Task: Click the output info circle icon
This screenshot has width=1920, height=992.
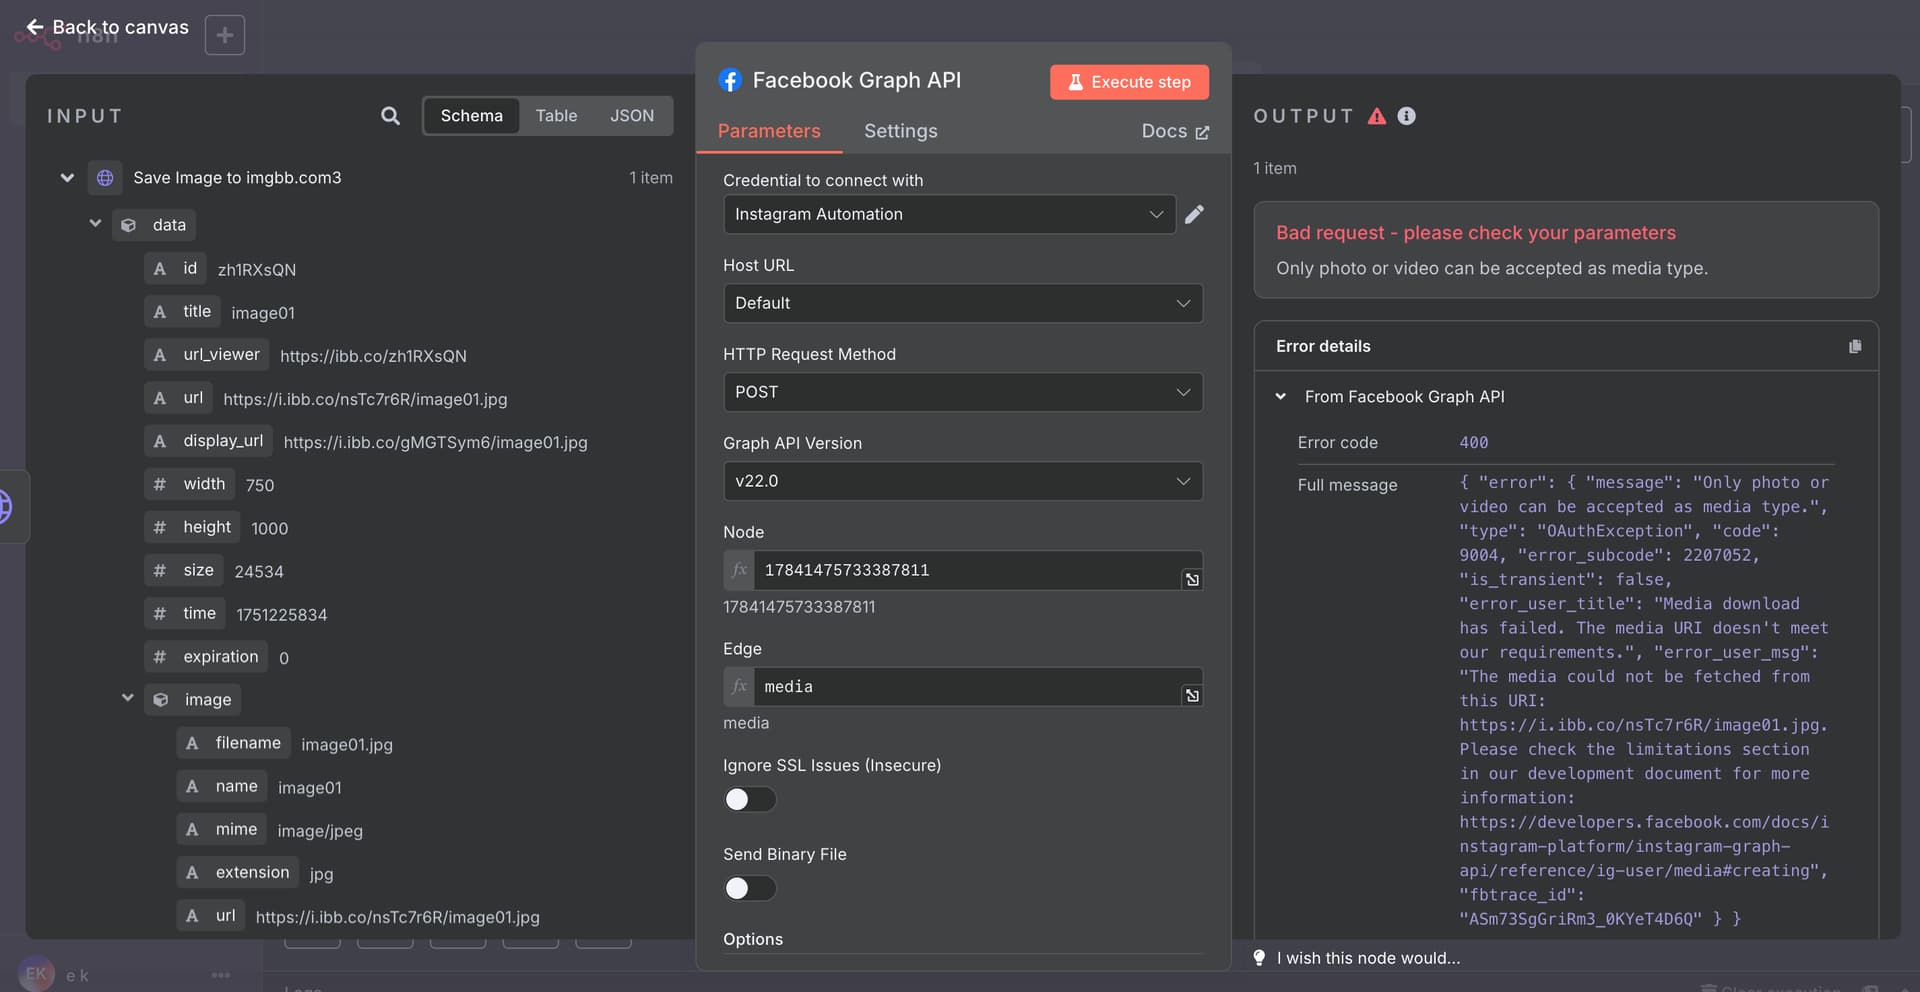Action: tap(1406, 116)
